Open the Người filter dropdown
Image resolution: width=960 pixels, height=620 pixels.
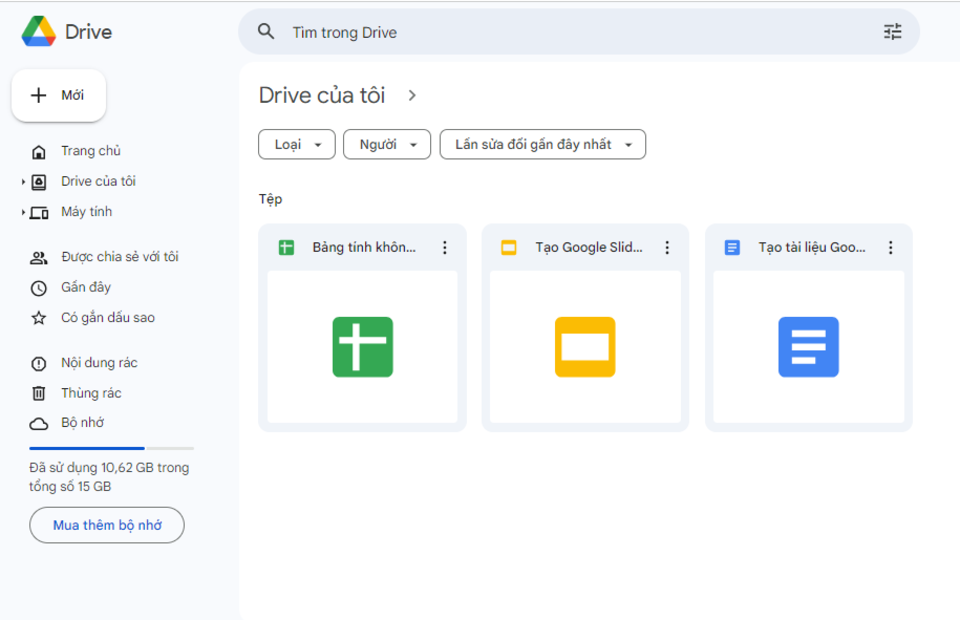pyautogui.click(x=387, y=145)
